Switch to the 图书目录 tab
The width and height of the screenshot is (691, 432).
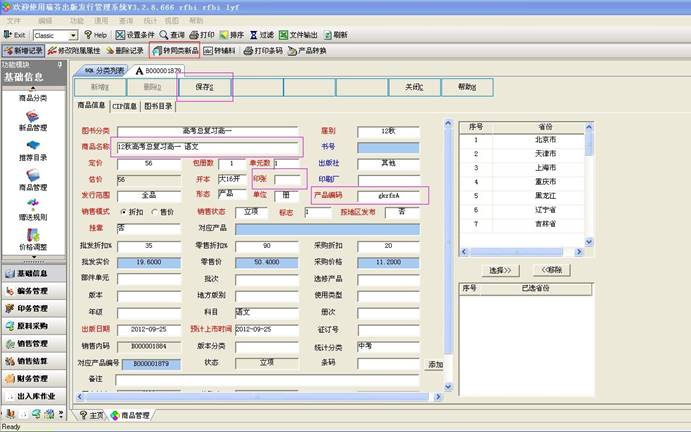(160, 105)
